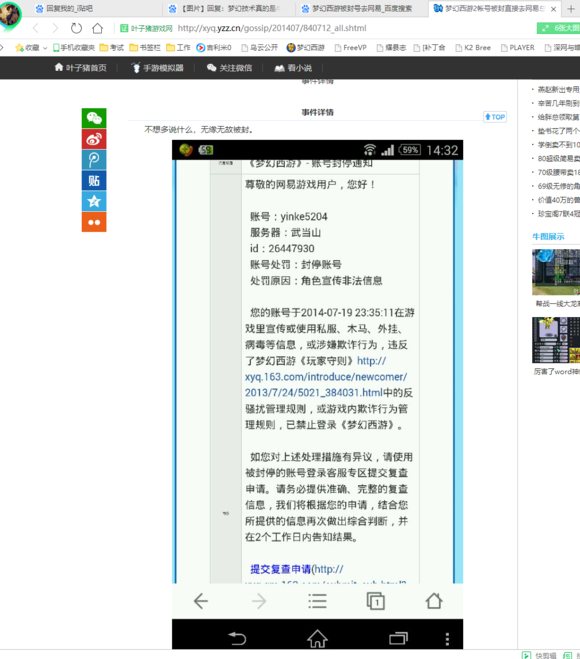Open 关注微信 in the site navigation
This screenshot has height=659, width=580.
pos(229,68)
